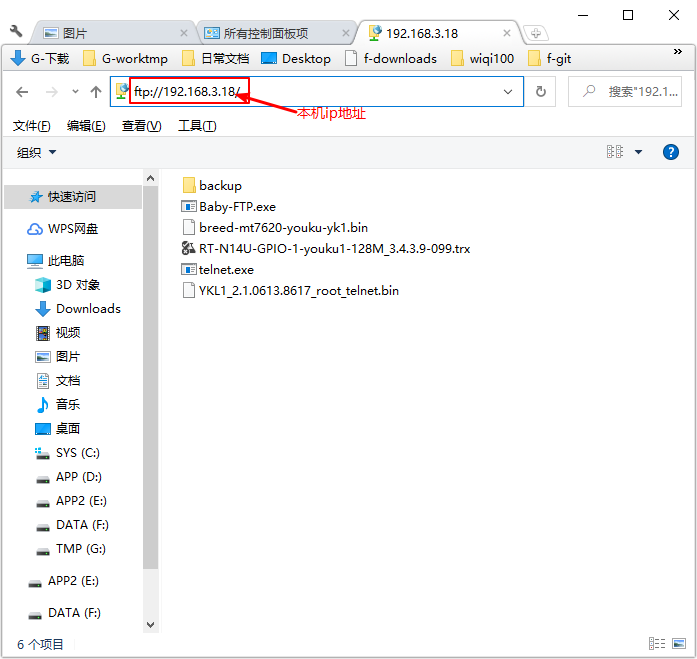Select the Baby-FTP.exe file

point(228,207)
